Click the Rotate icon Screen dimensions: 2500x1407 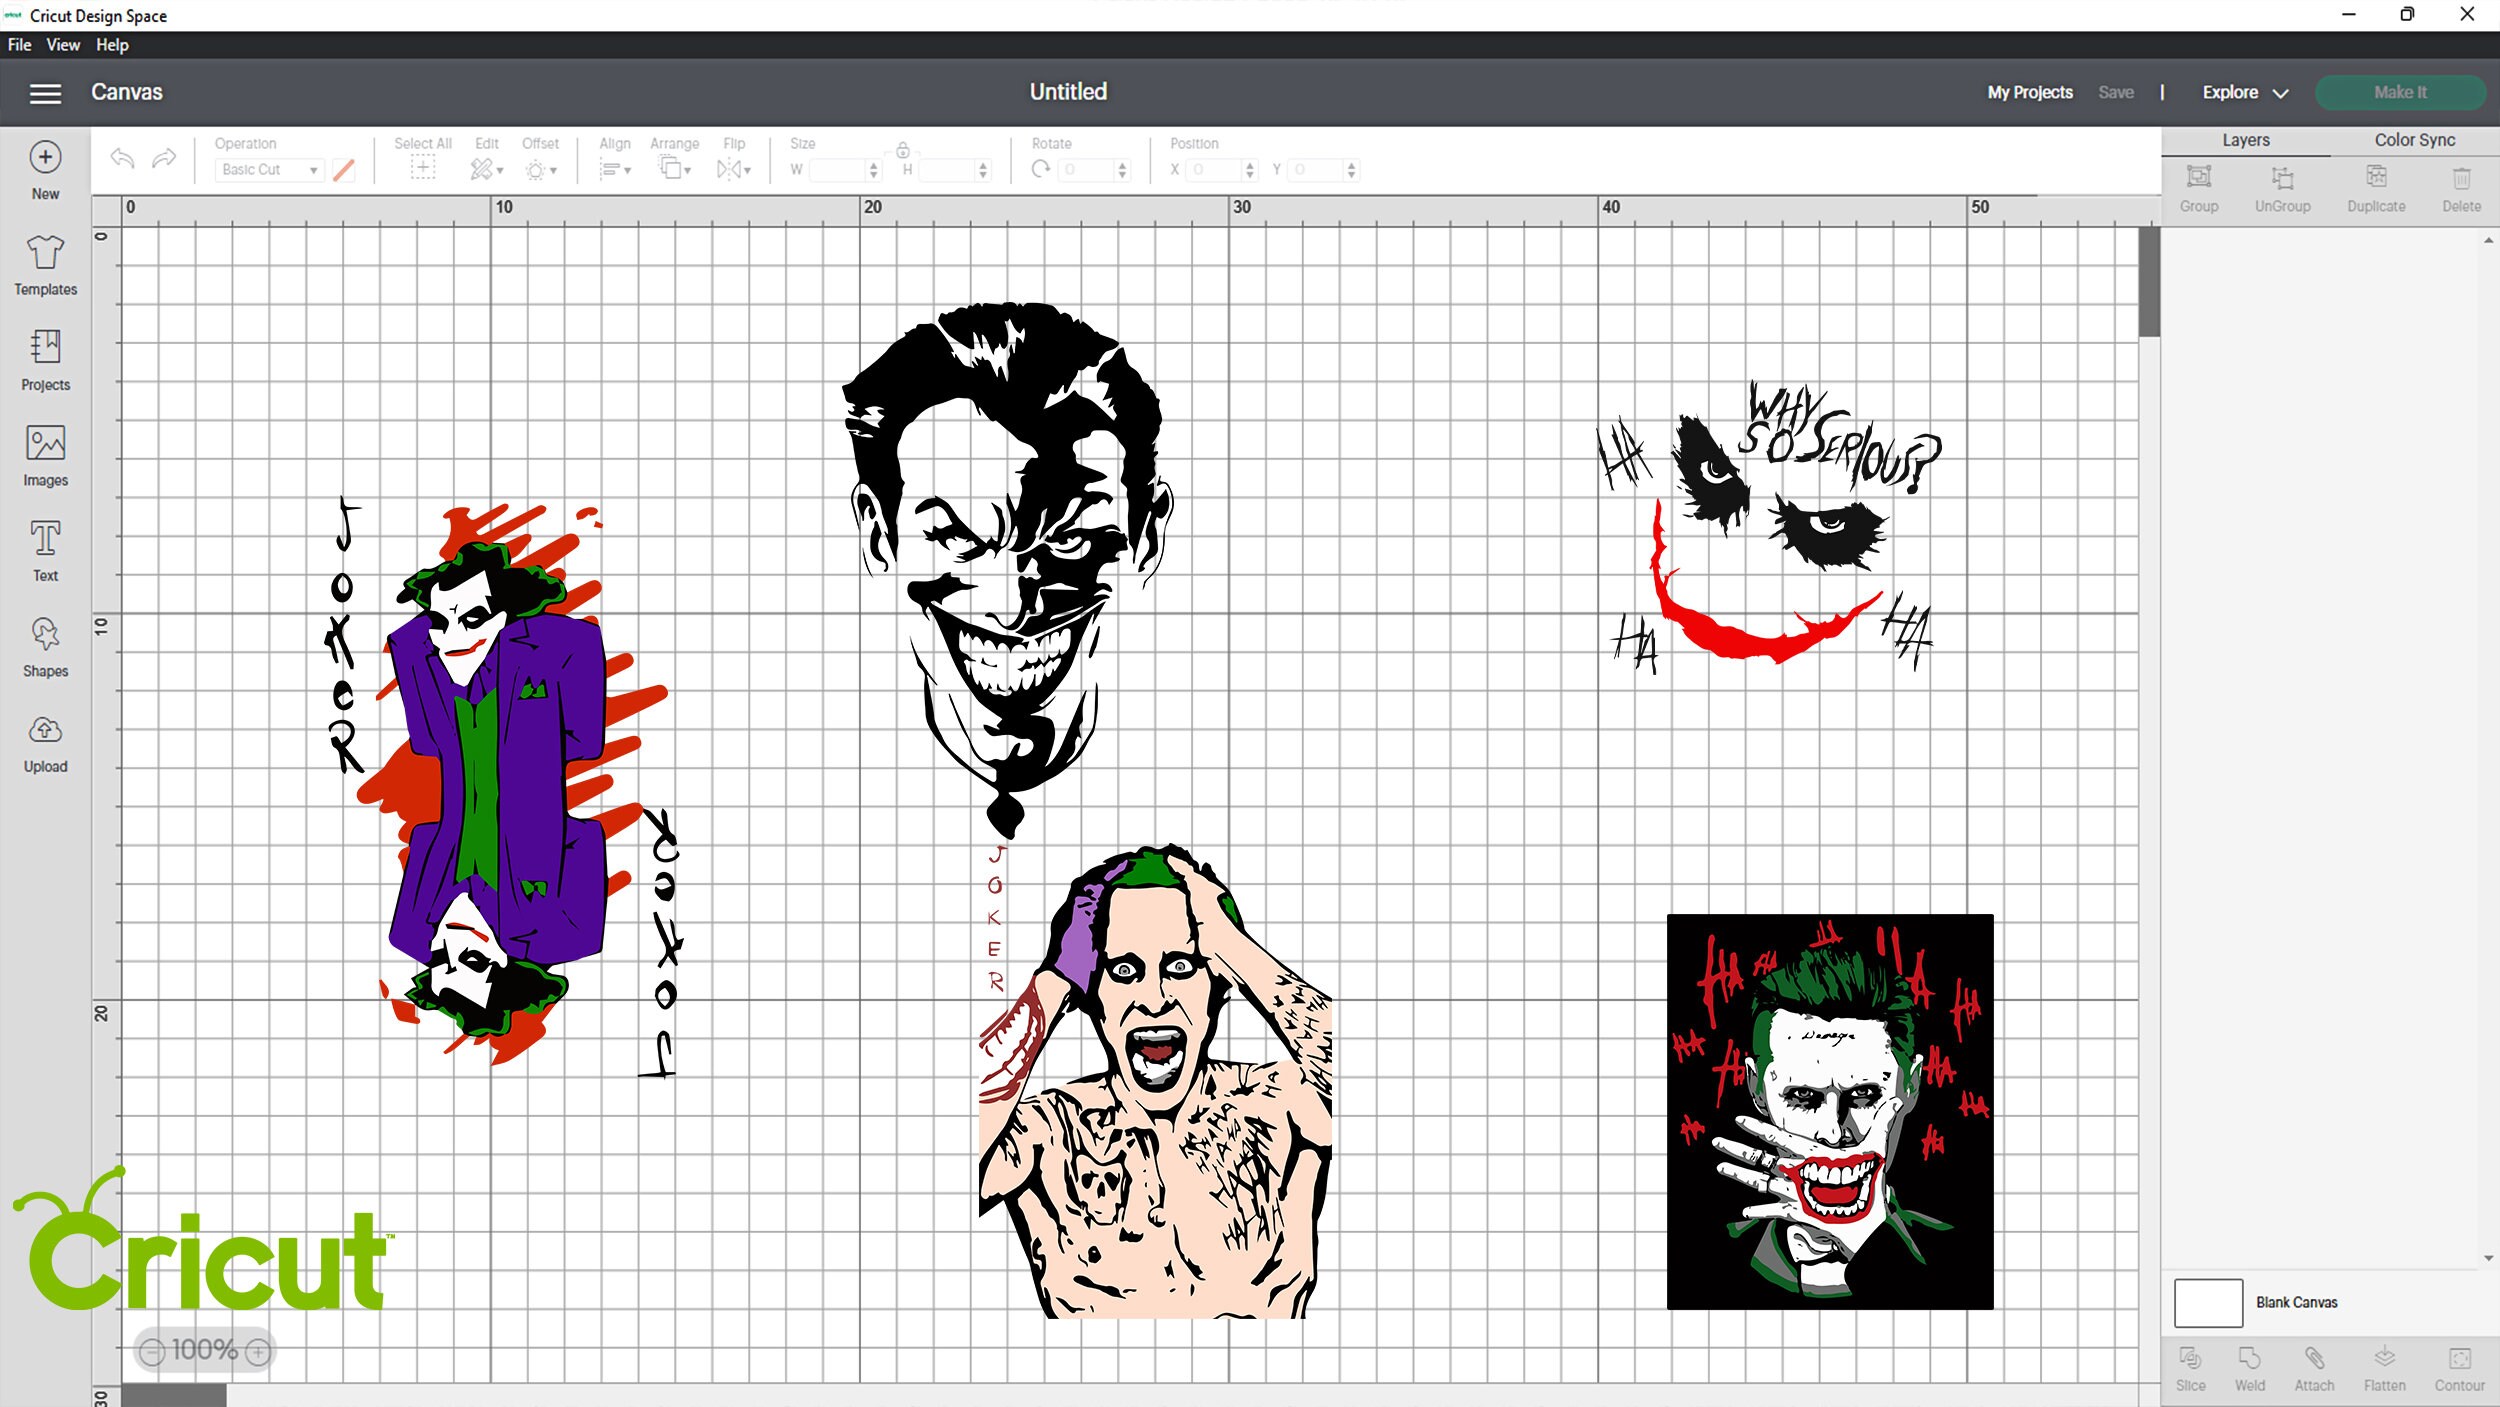click(x=1041, y=169)
